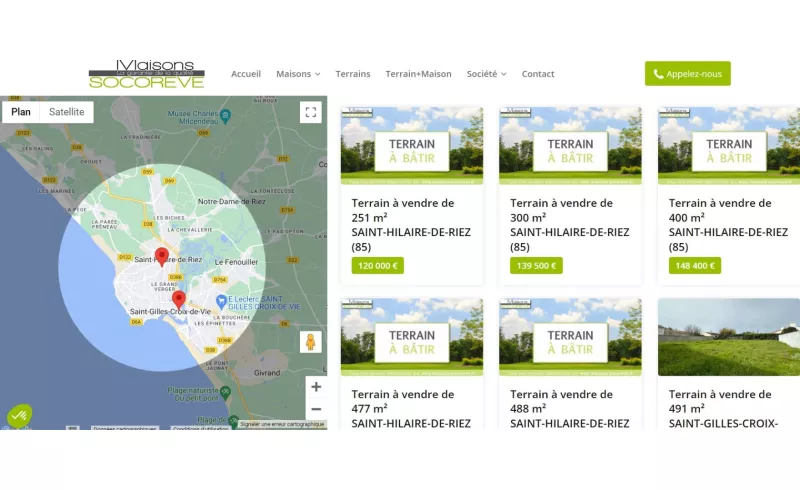Open the E.Leclerc Saint Gilles map pin
This screenshot has height=490, width=800.
[x=223, y=301]
